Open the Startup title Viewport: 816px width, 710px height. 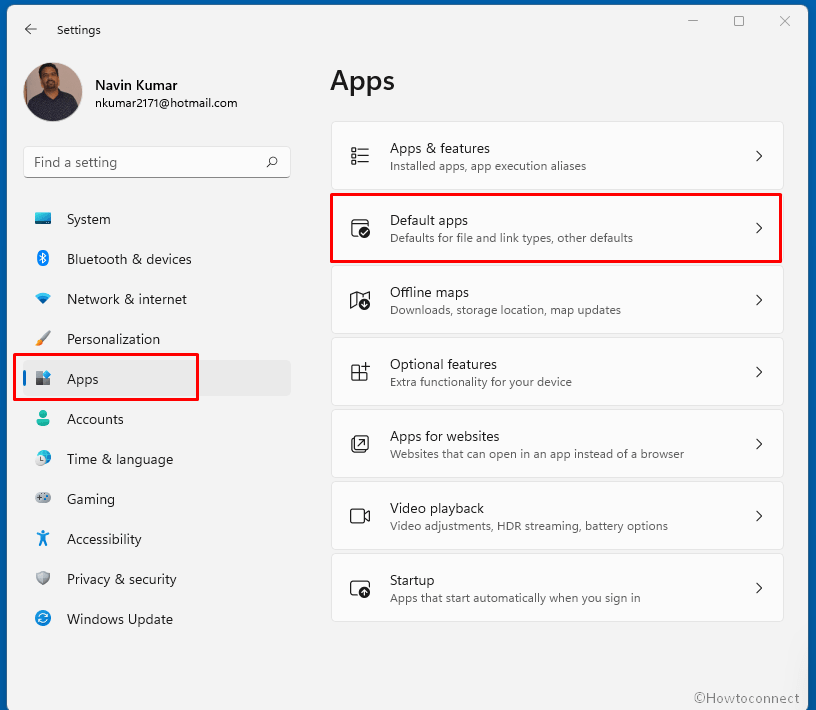coord(412,580)
